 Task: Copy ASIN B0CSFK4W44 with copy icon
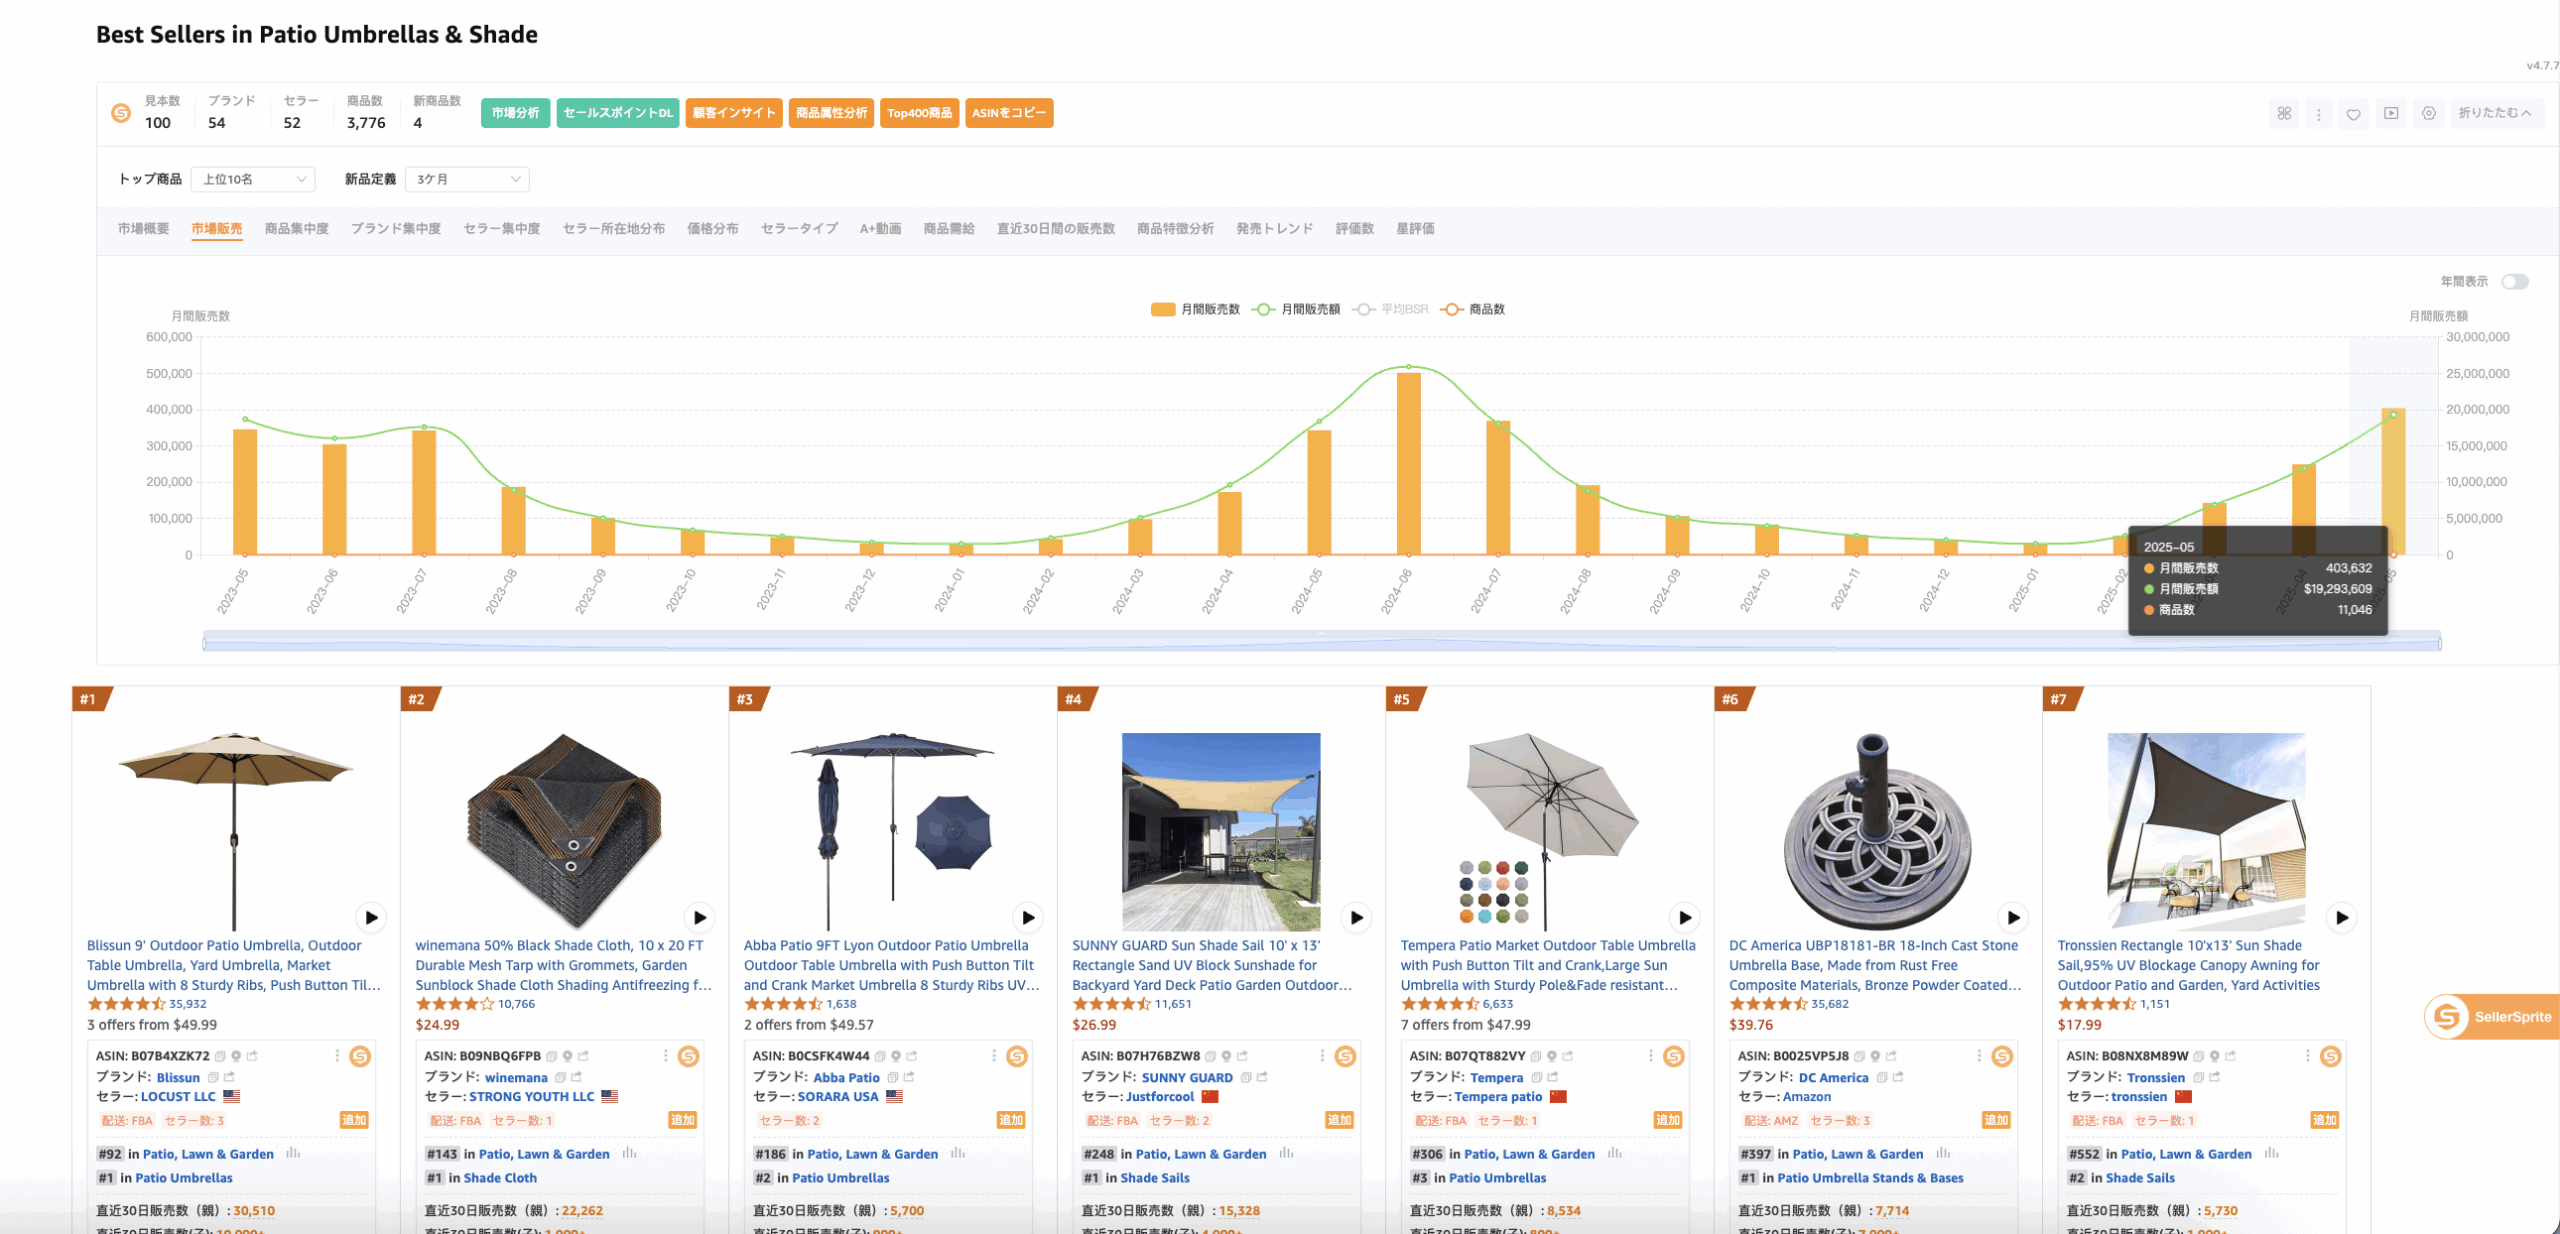[x=880, y=1056]
